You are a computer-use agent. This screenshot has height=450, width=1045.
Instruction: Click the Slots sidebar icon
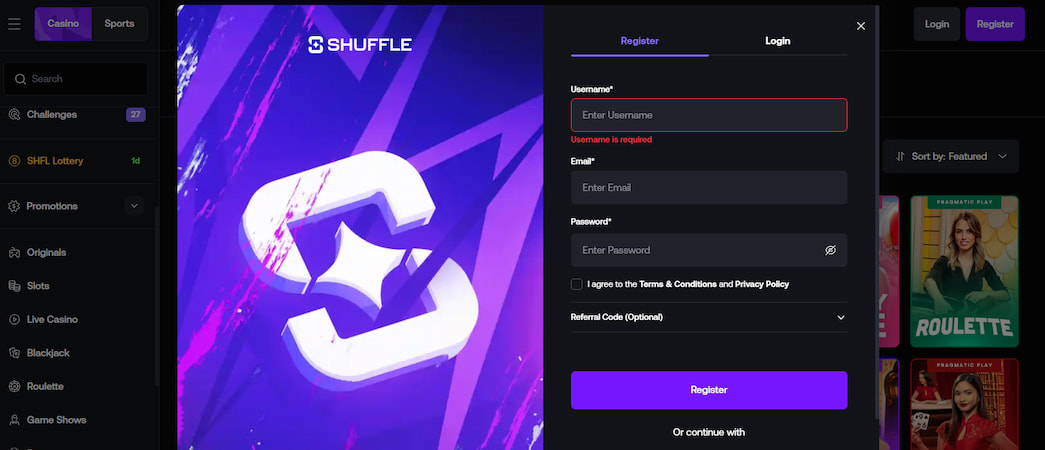pyautogui.click(x=14, y=286)
